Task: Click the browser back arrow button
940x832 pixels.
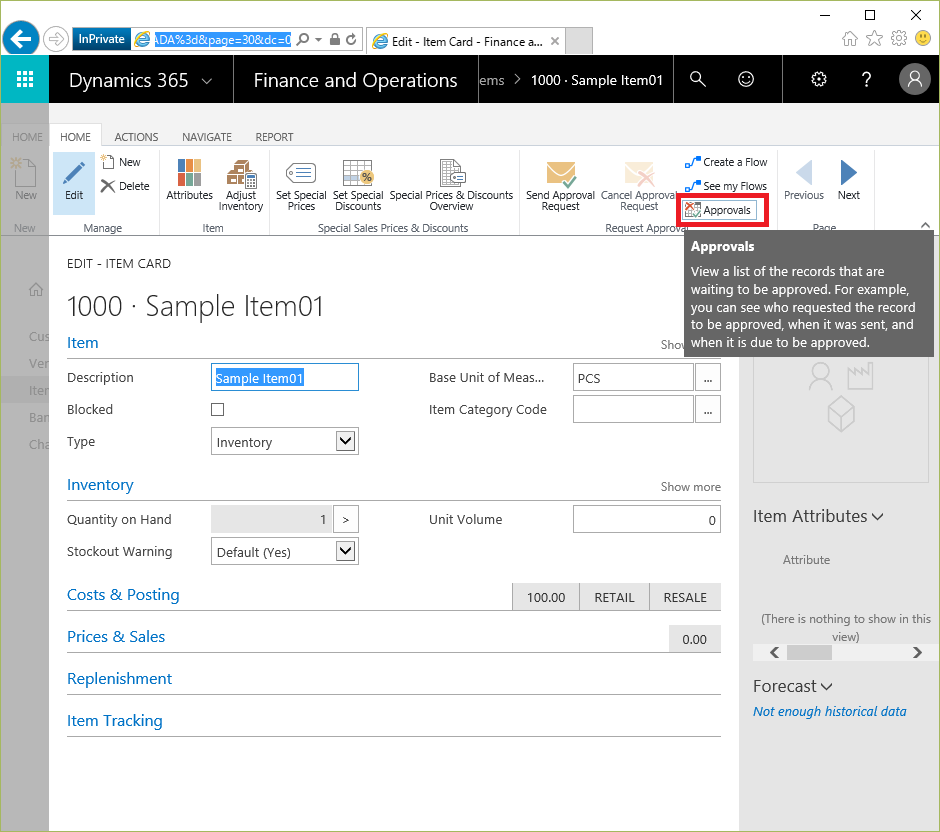Action: (21, 39)
